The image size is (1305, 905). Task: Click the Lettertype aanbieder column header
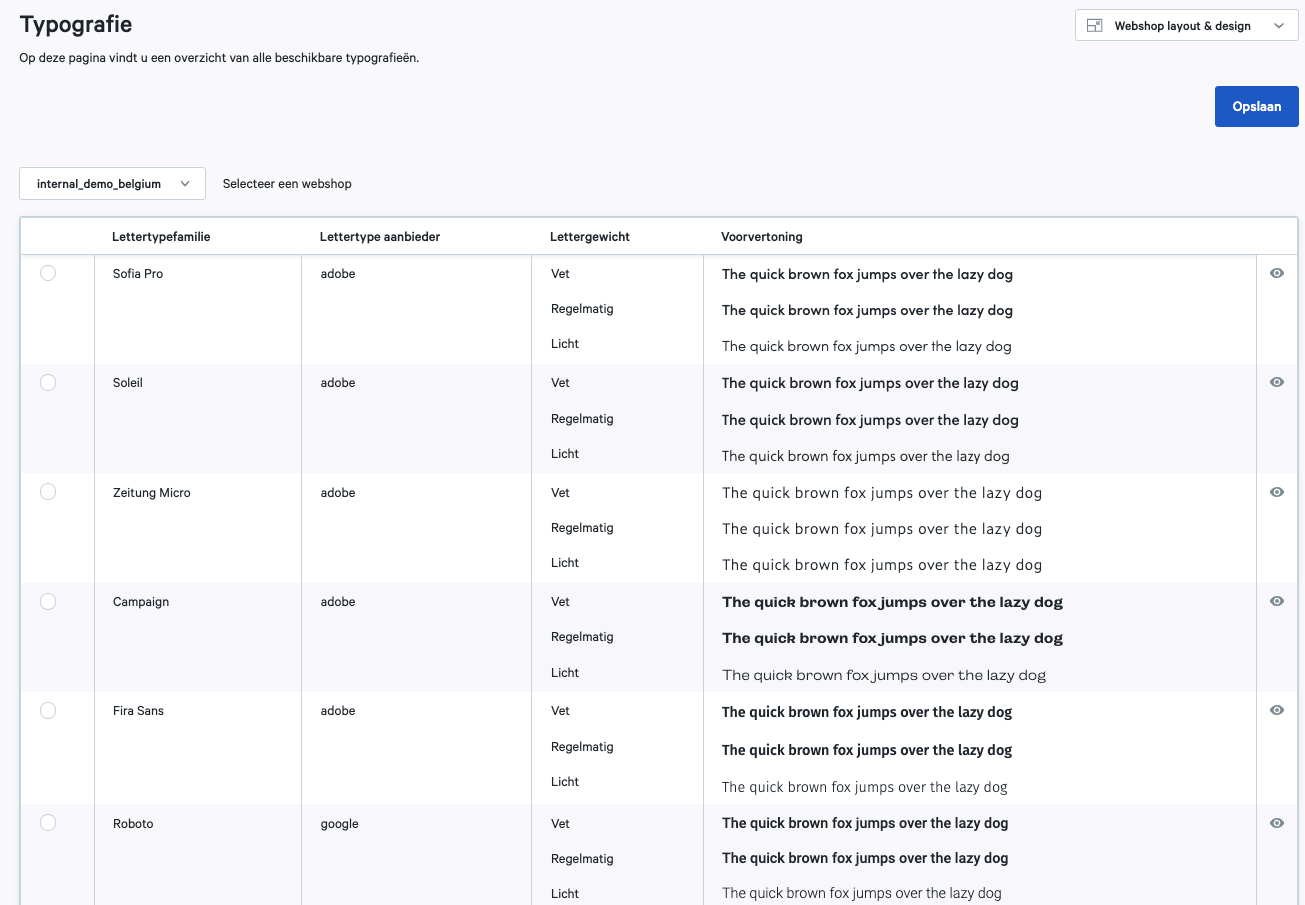pyautogui.click(x=380, y=237)
